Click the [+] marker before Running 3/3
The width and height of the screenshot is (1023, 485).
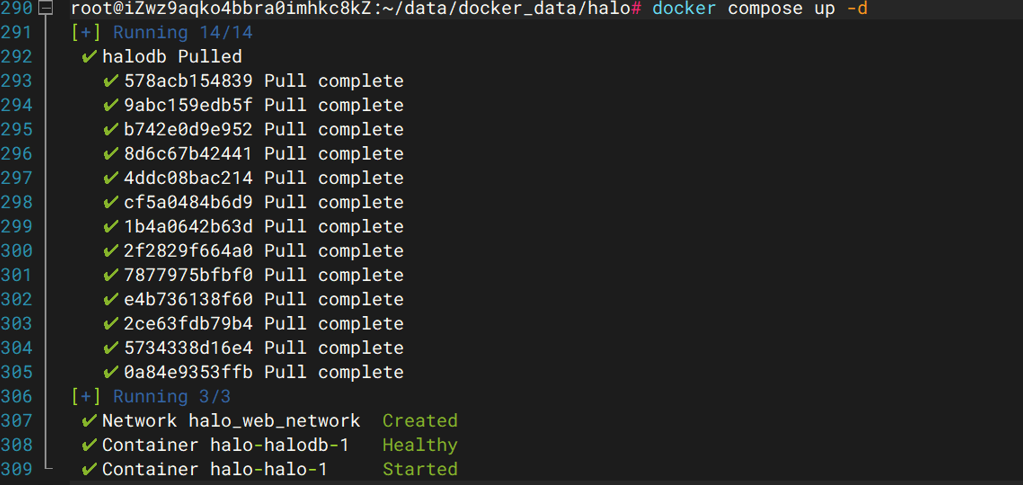(86, 397)
